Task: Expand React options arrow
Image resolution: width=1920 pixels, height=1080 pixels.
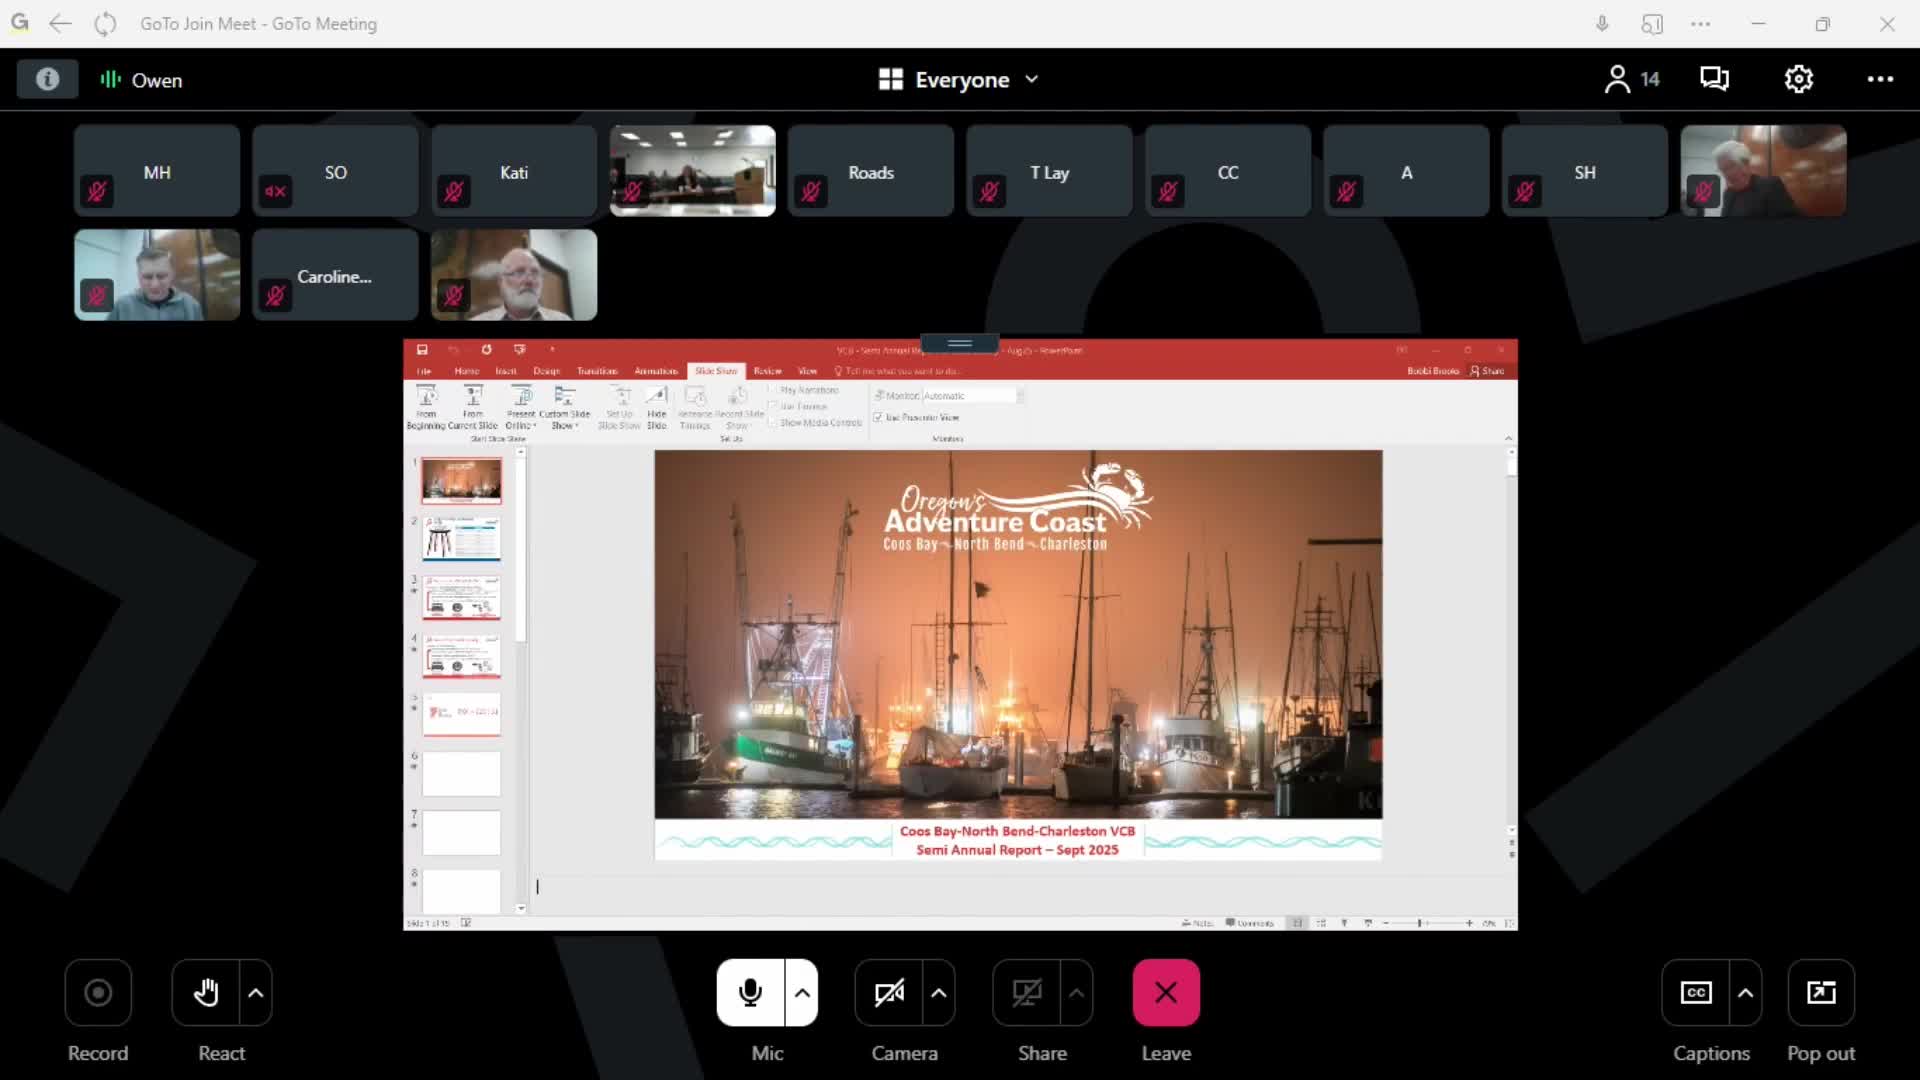Action: coord(256,992)
